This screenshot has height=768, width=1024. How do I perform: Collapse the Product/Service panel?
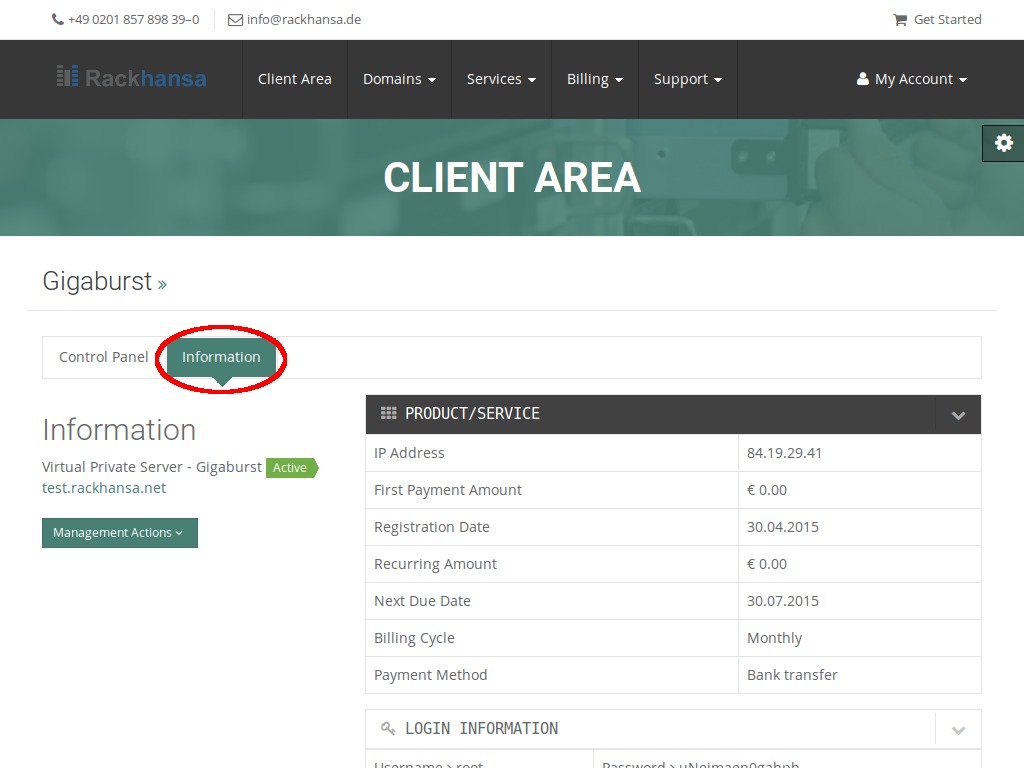point(958,415)
